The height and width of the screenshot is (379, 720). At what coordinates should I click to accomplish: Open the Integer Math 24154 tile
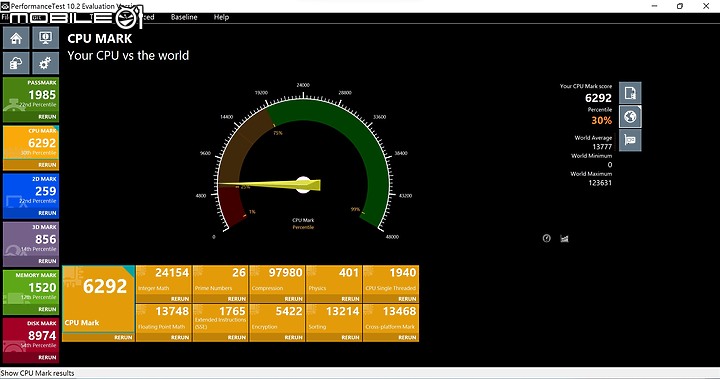[x=164, y=280]
